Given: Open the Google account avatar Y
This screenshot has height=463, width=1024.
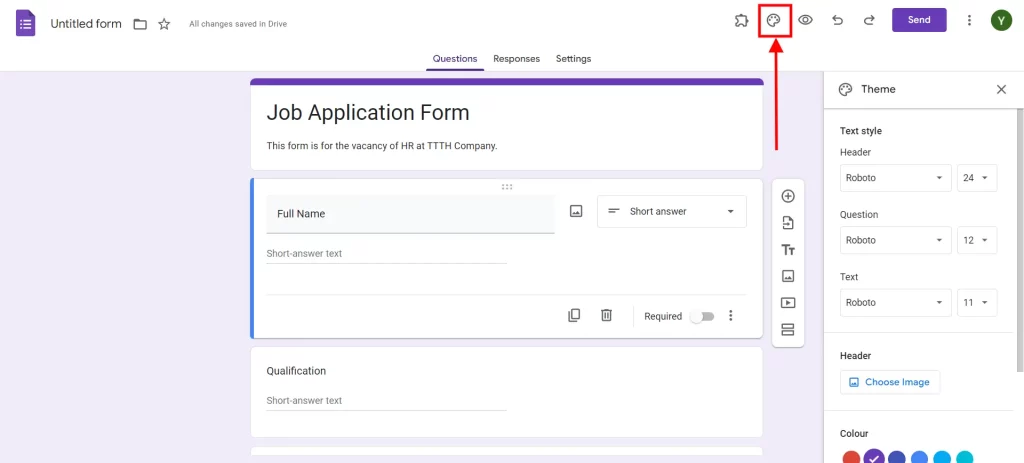Looking at the screenshot, I should click(x=1001, y=20).
